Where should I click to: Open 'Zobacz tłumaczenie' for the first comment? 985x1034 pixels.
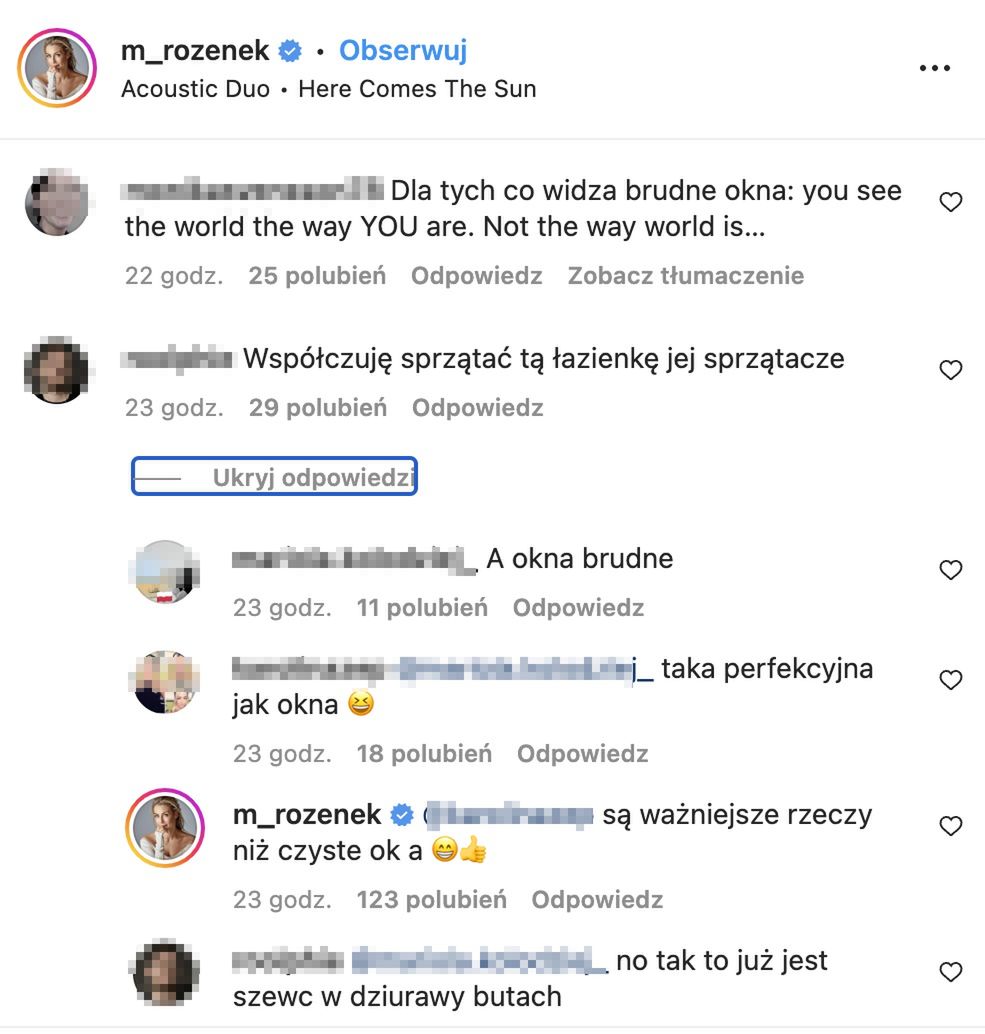pos(685,276)
